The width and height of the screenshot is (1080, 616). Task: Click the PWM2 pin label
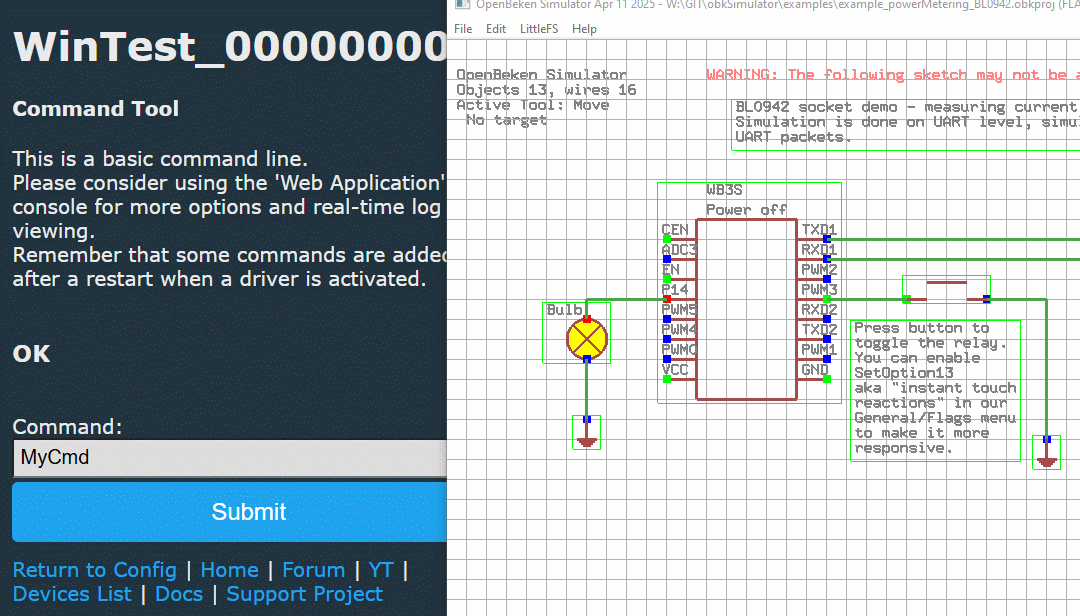(x=819, y=269)
